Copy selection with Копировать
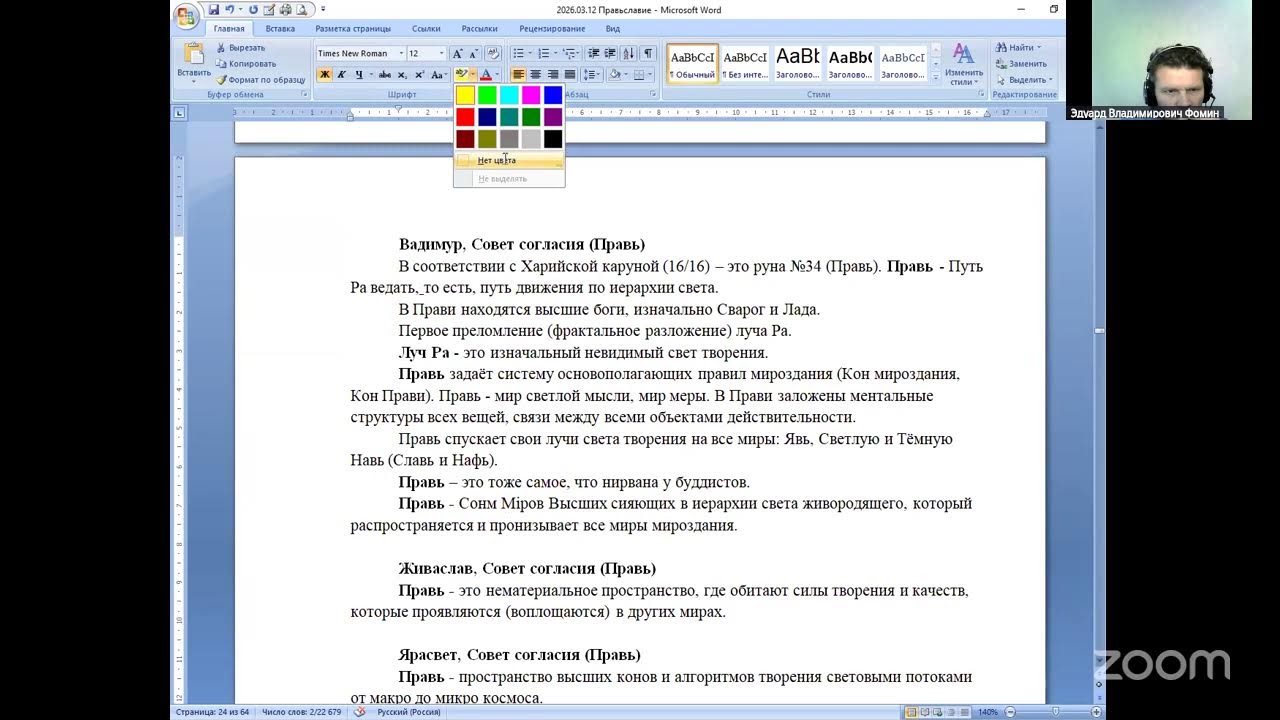1280x720 pixels. click(x=245, y=63)
